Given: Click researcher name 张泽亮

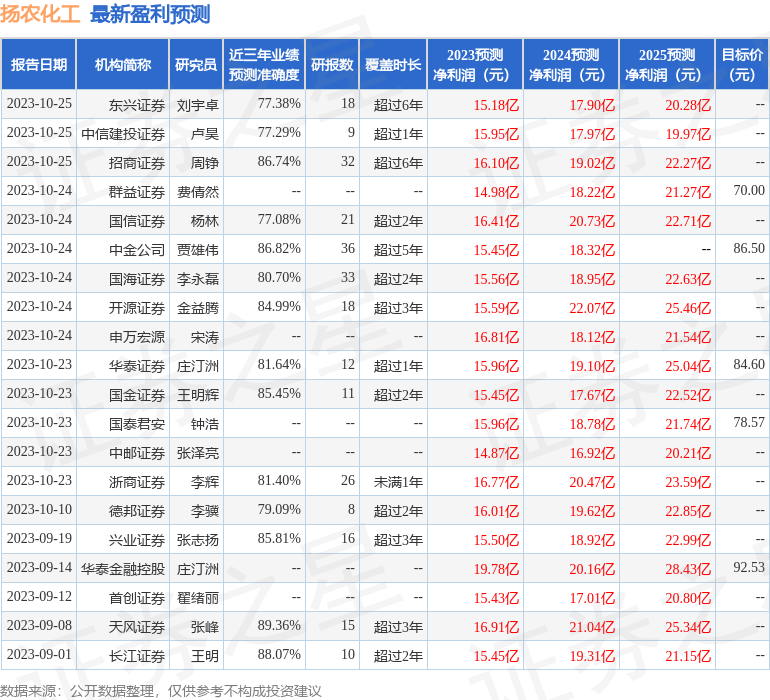Looking at the screenshot, I should tap(198, 453).
